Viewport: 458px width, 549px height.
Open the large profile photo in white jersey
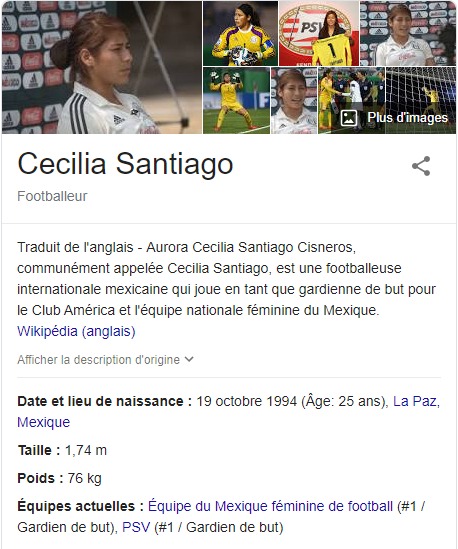point(102,68)
